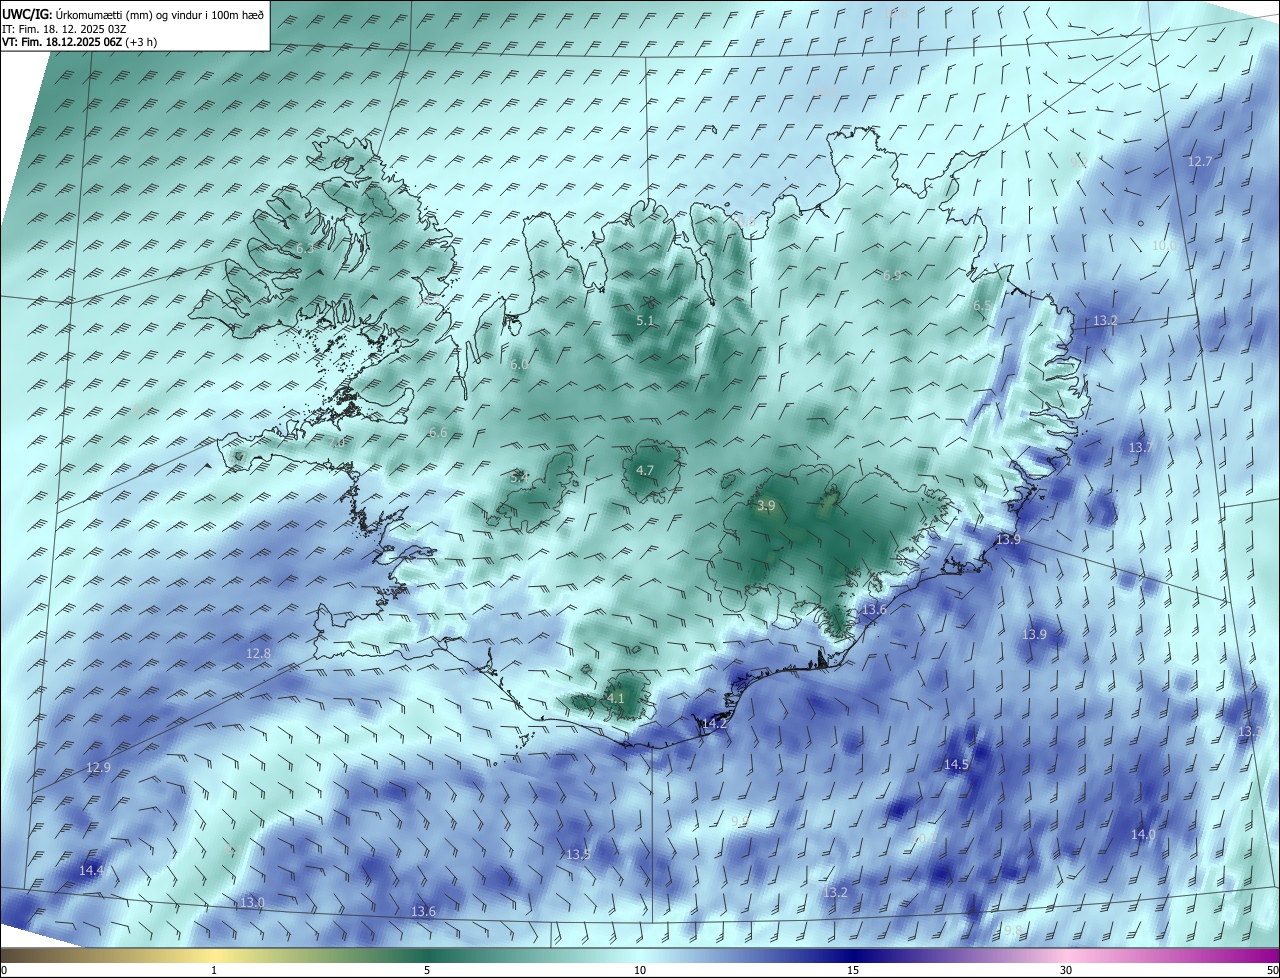1280x978 pixels.
Task: Click the 4.1 value label on the map
Action: (x=615, y=699)
